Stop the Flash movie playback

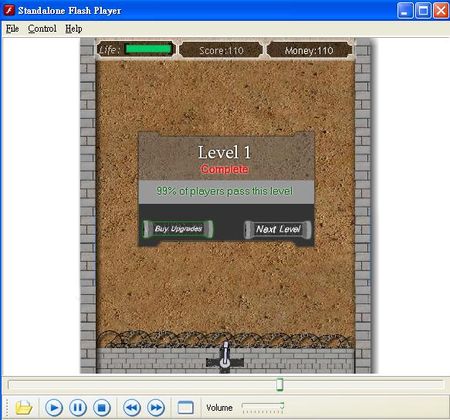click(102, 407)
